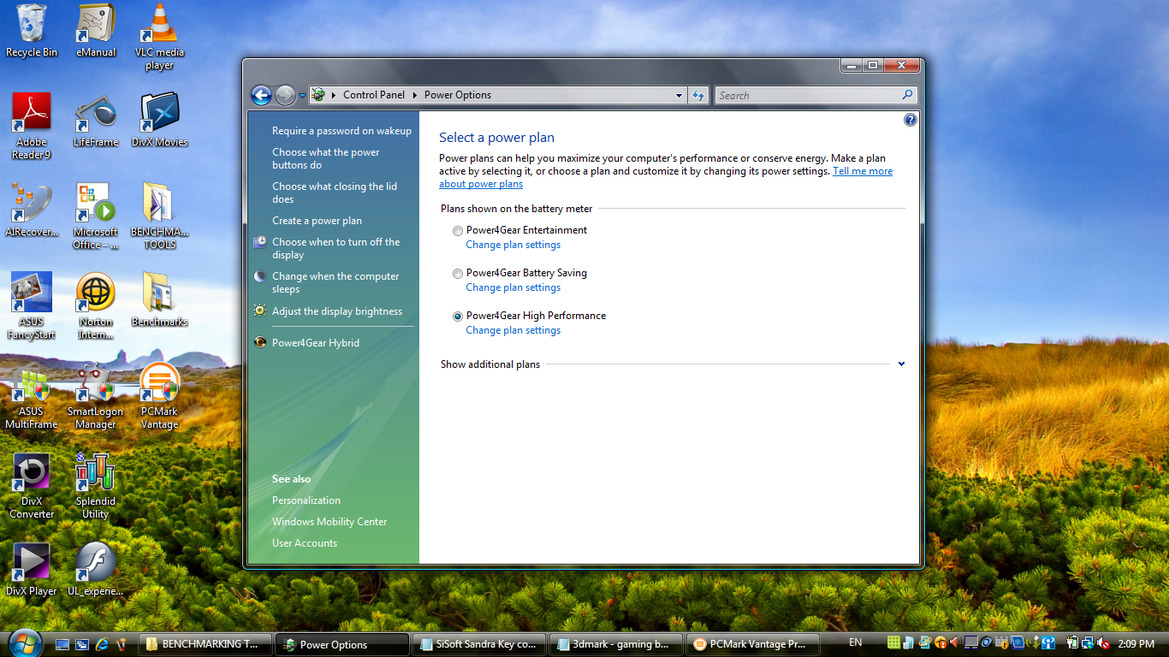Open Choose what closing the lid does
This screenshot has height=657, width=1169.
[334, 192]
